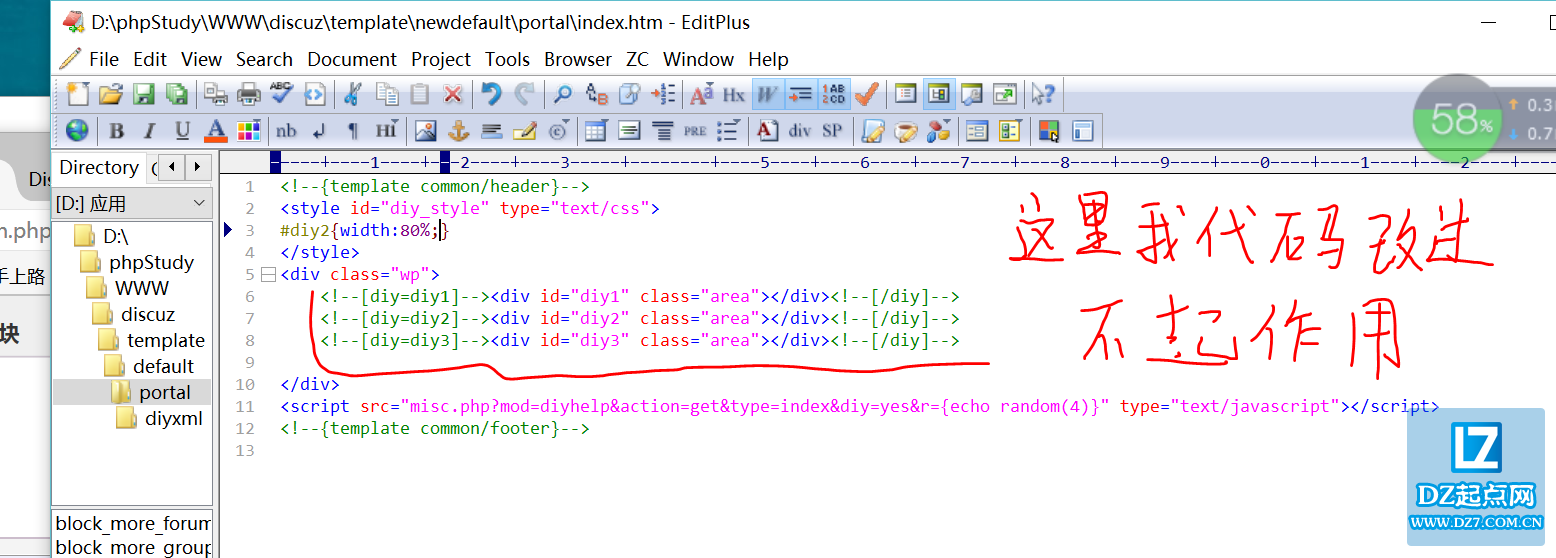Viewport: 1556px width, 558px height.
Task: Open the Hex viewer (Hx) icon
Action: click(x=734, y=94)
